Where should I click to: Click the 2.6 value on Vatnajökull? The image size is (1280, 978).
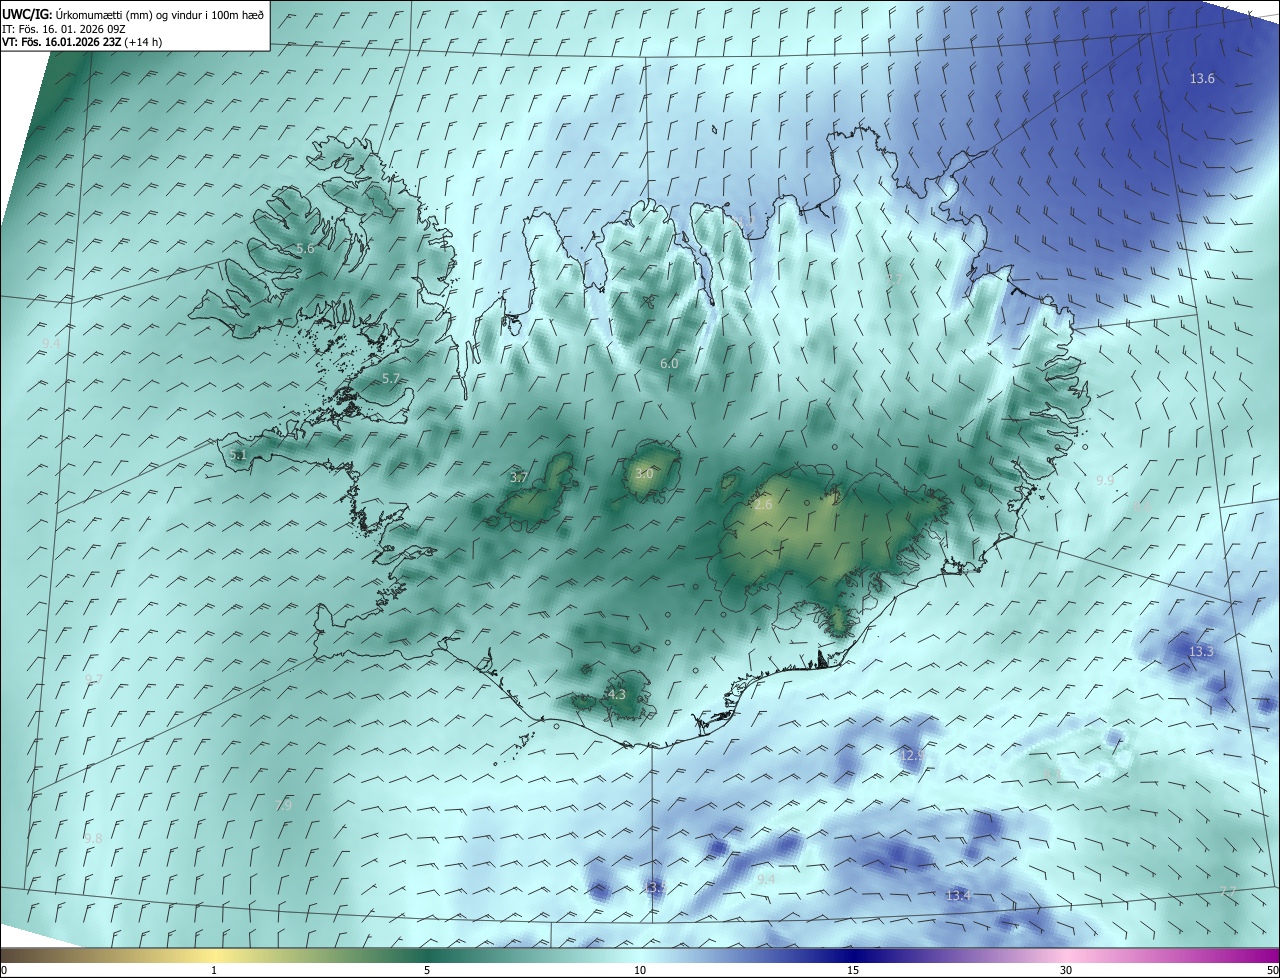[x=763, y=505]
